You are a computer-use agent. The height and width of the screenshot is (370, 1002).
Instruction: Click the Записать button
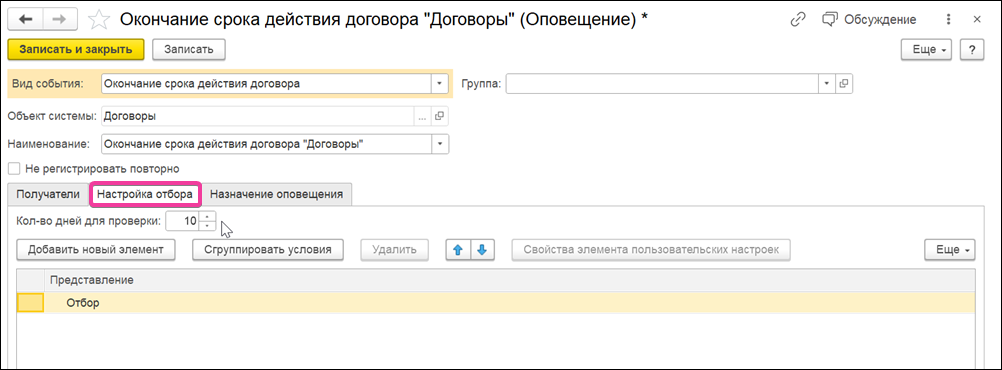(x=189, y=49)
